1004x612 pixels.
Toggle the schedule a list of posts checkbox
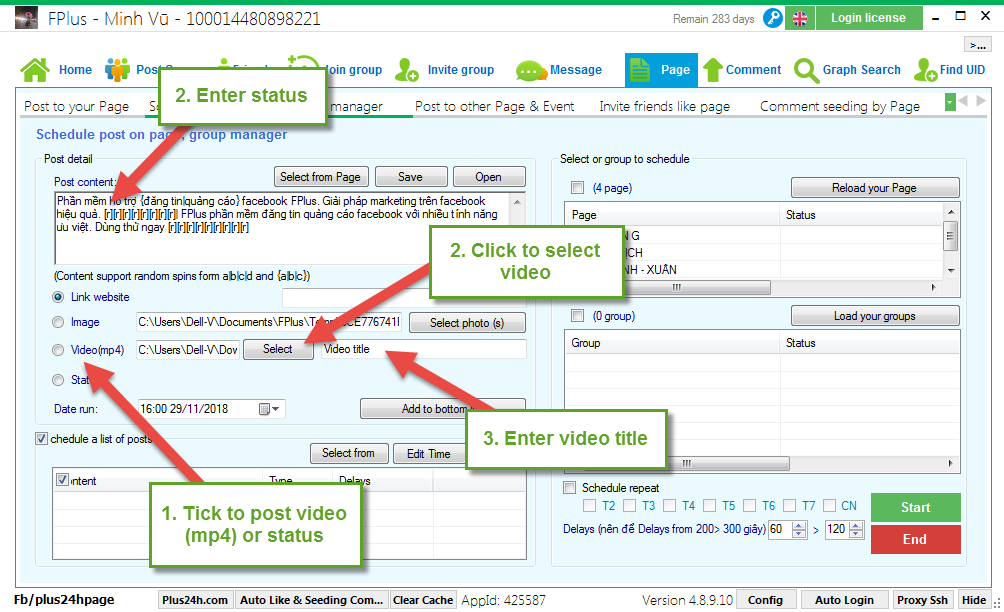tap(42, 439)
